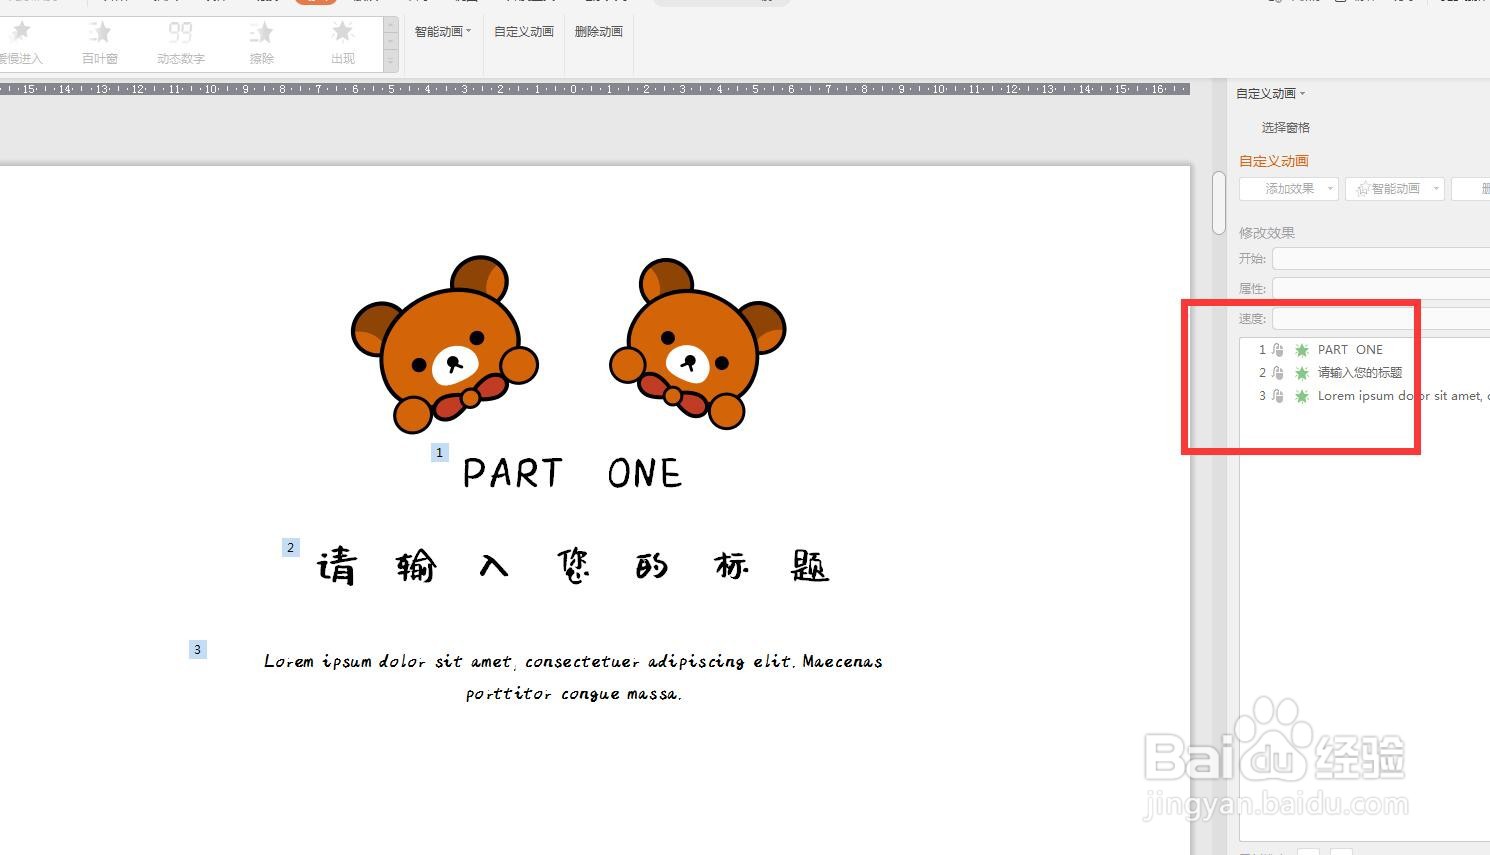Click the 删除动画 ribbon button
Image resolution: width=1490 pixels, height=855 pixels.
click(599, 32)
